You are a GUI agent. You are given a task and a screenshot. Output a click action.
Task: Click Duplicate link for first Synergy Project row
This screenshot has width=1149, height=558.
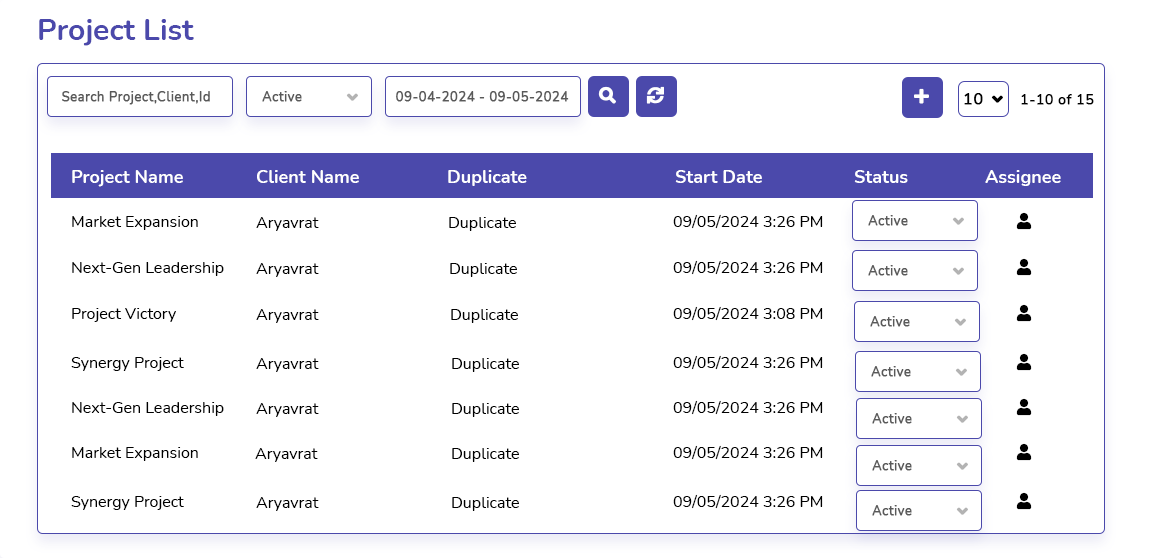pos(485,364)
